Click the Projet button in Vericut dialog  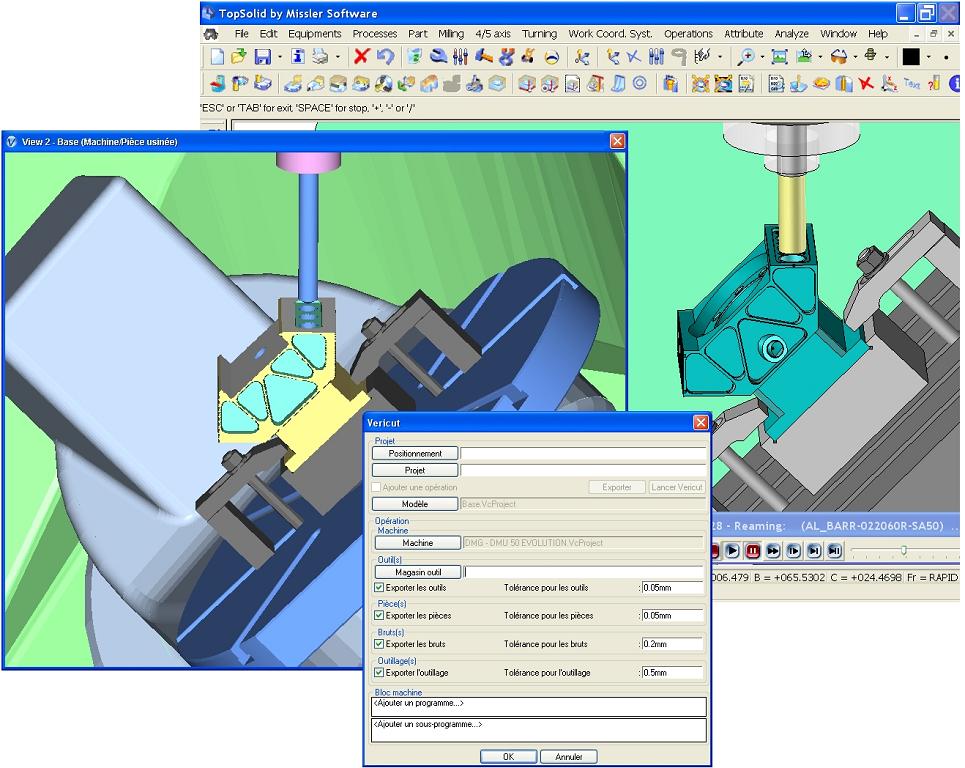(x=415, y=470)
